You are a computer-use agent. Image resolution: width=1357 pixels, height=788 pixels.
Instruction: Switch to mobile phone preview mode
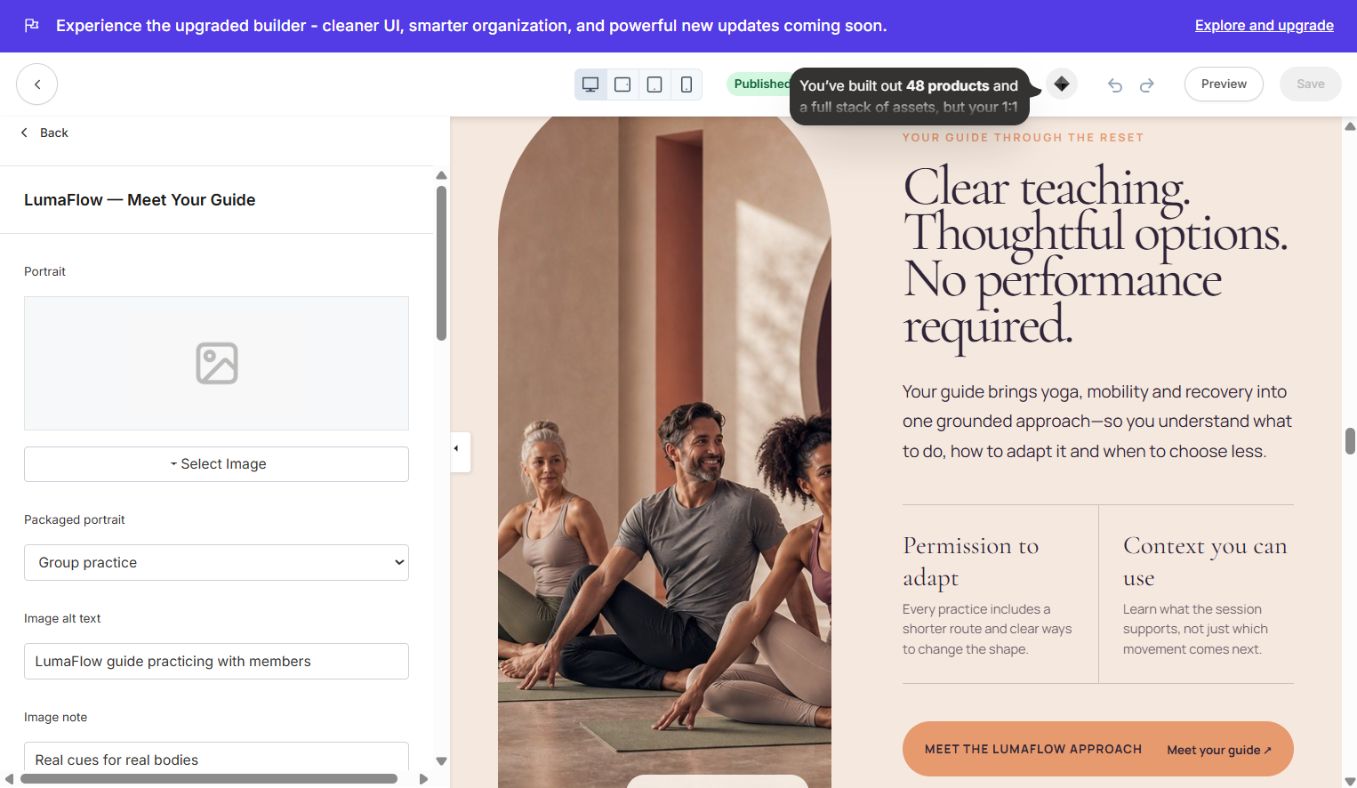click(686, 85)
